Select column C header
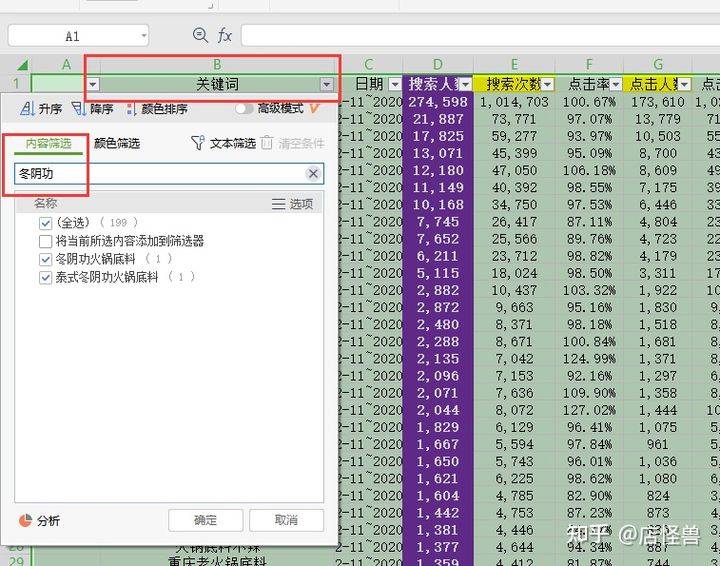The width and height of the screenshot is (720, 566). point(368,64)
